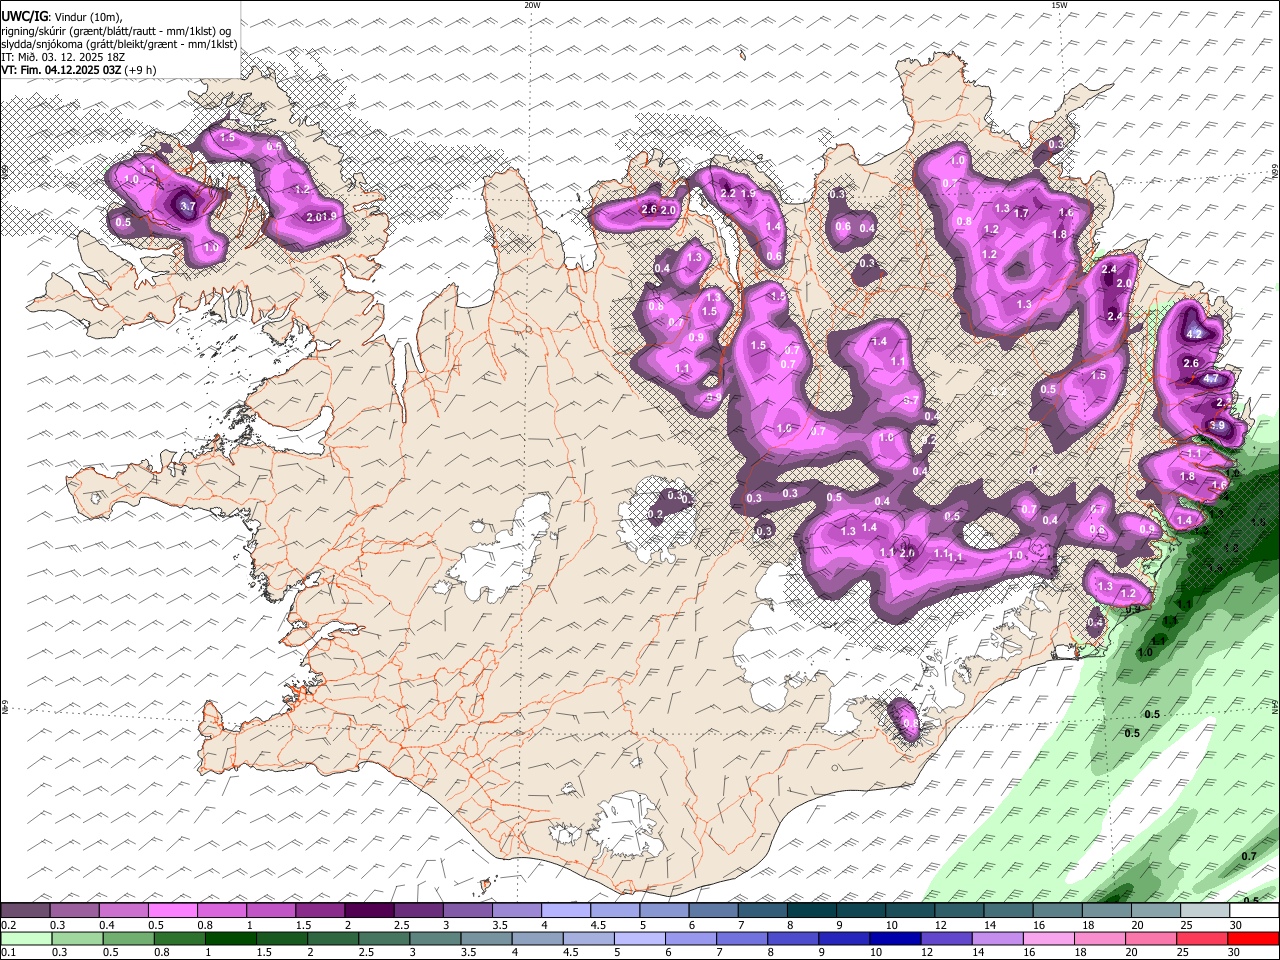Image resolution: width=1280 pixels, height=960 pixels.
Task: Select the bright red 30 swatch, bottom legend row
Action: pyautogui.click(x=1254, y=939)
